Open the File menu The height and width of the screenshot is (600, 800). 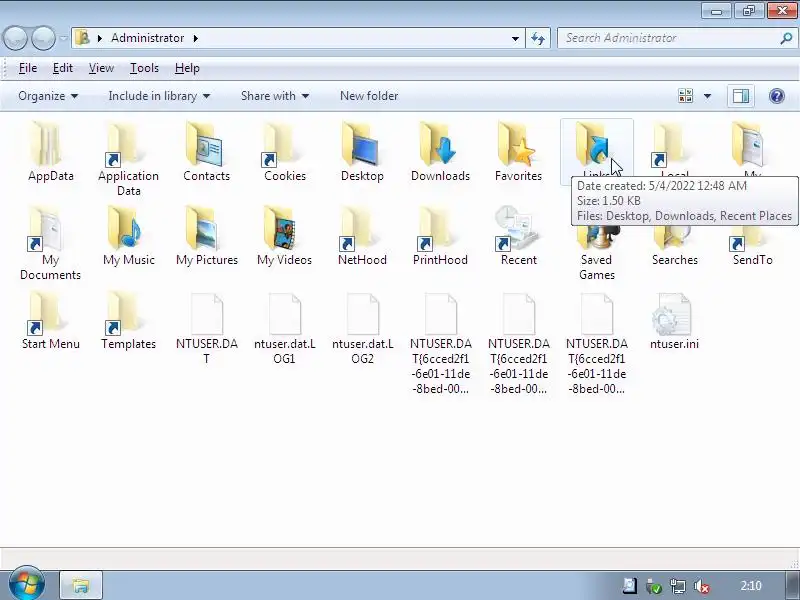point(28,68)
